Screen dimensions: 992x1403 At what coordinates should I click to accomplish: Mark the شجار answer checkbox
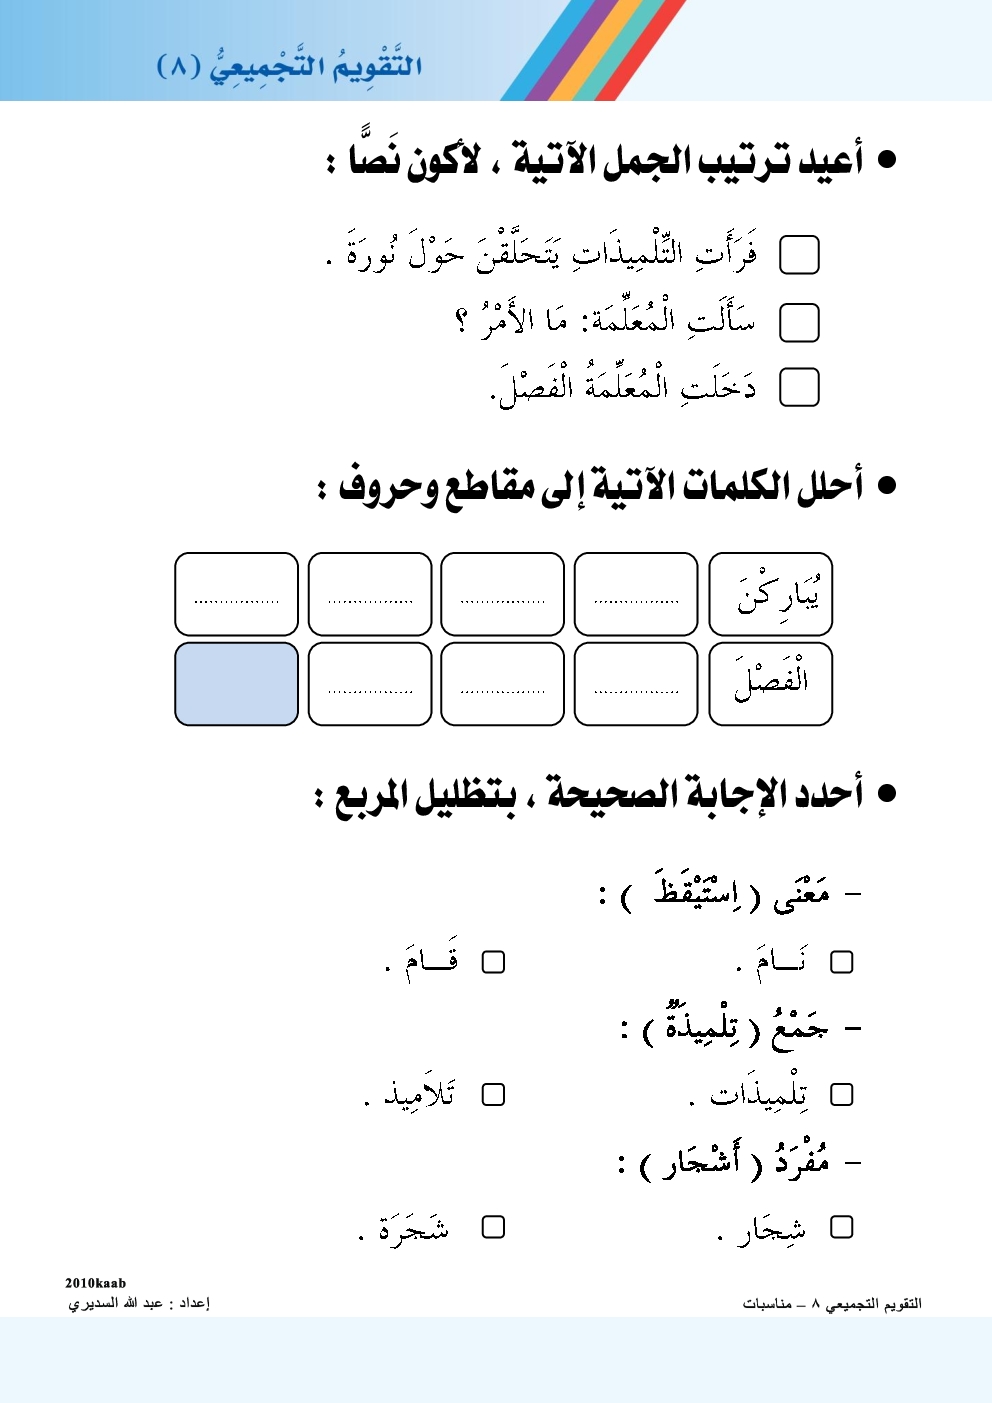(842, 1227)
